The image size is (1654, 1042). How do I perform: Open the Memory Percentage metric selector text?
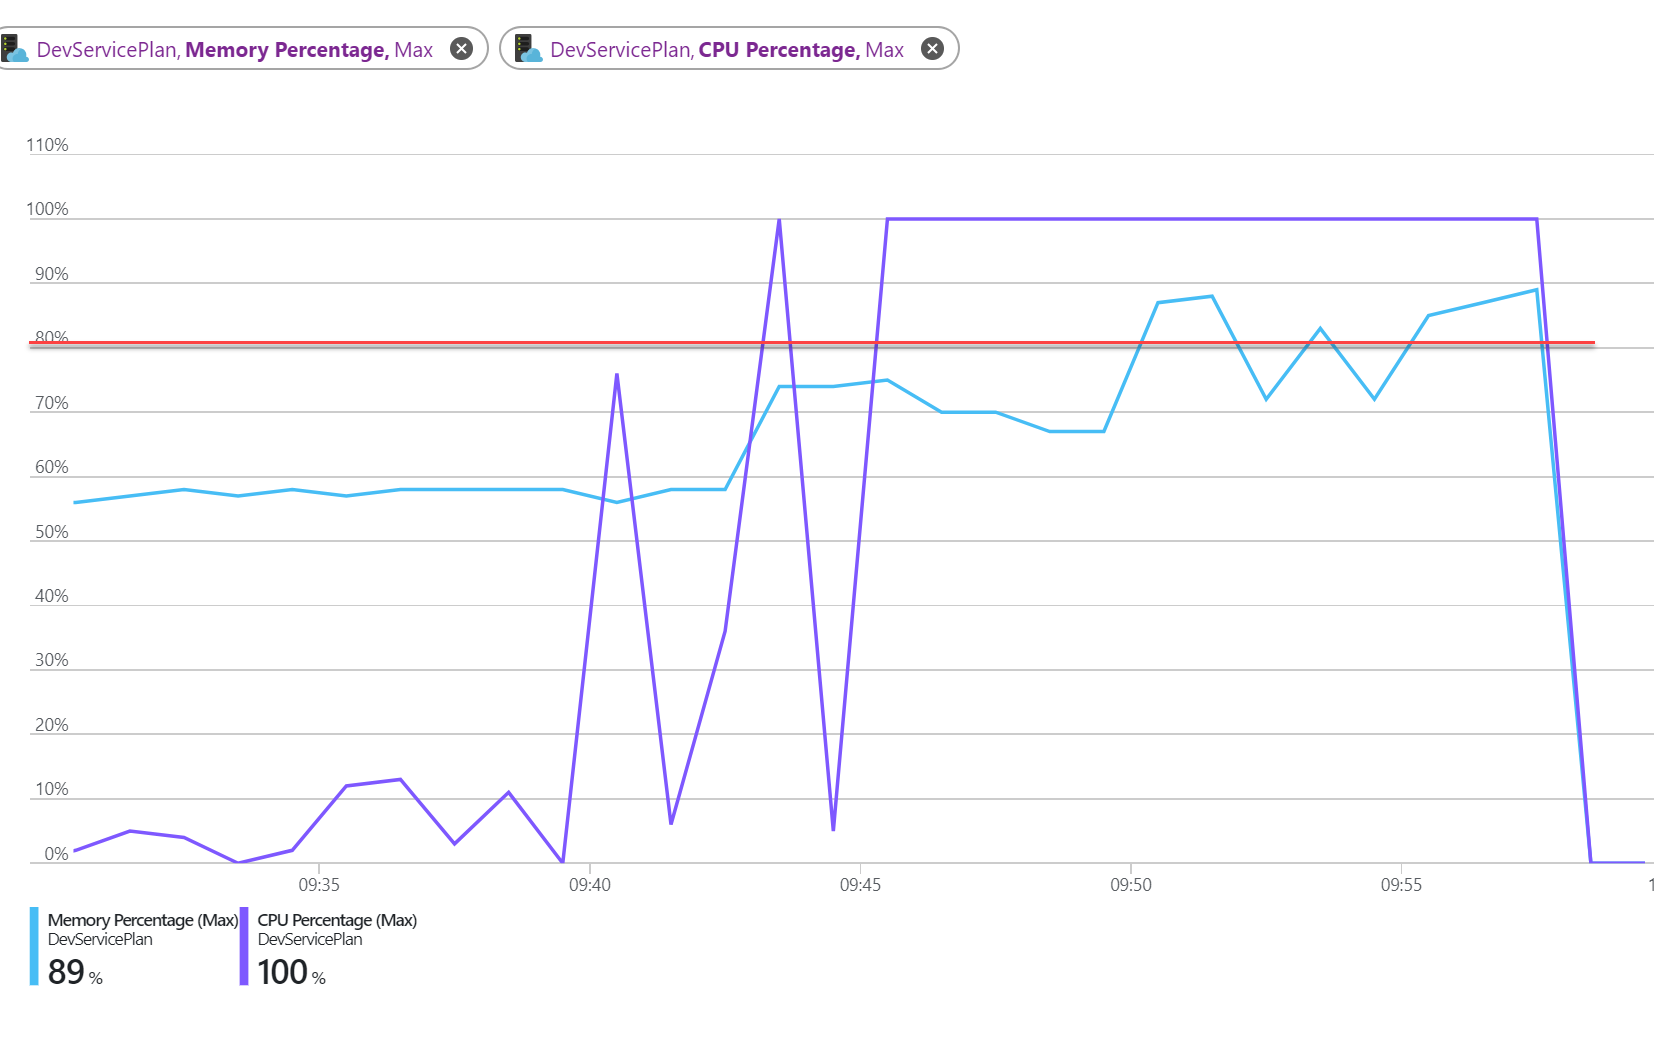point(235,50)
